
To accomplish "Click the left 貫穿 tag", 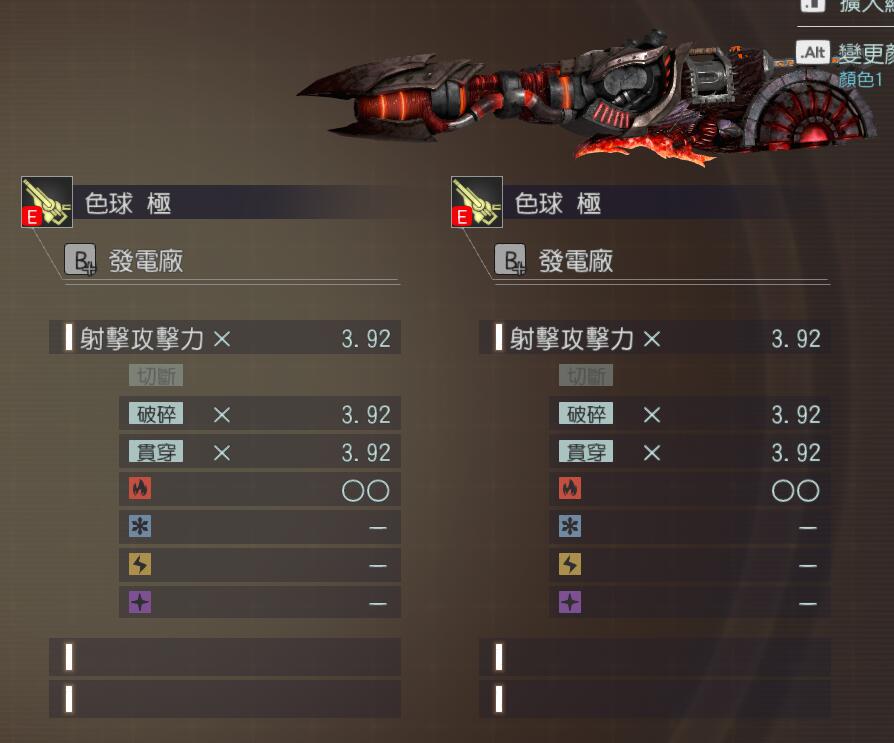I will coord(156,452).
